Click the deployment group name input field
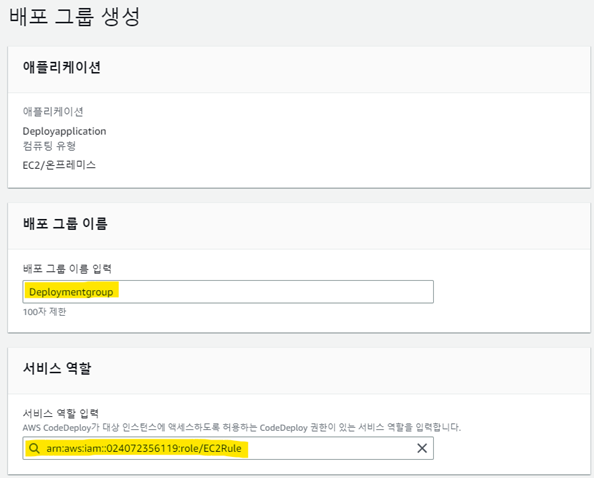594x478 pixels. (x=228, y=292)
